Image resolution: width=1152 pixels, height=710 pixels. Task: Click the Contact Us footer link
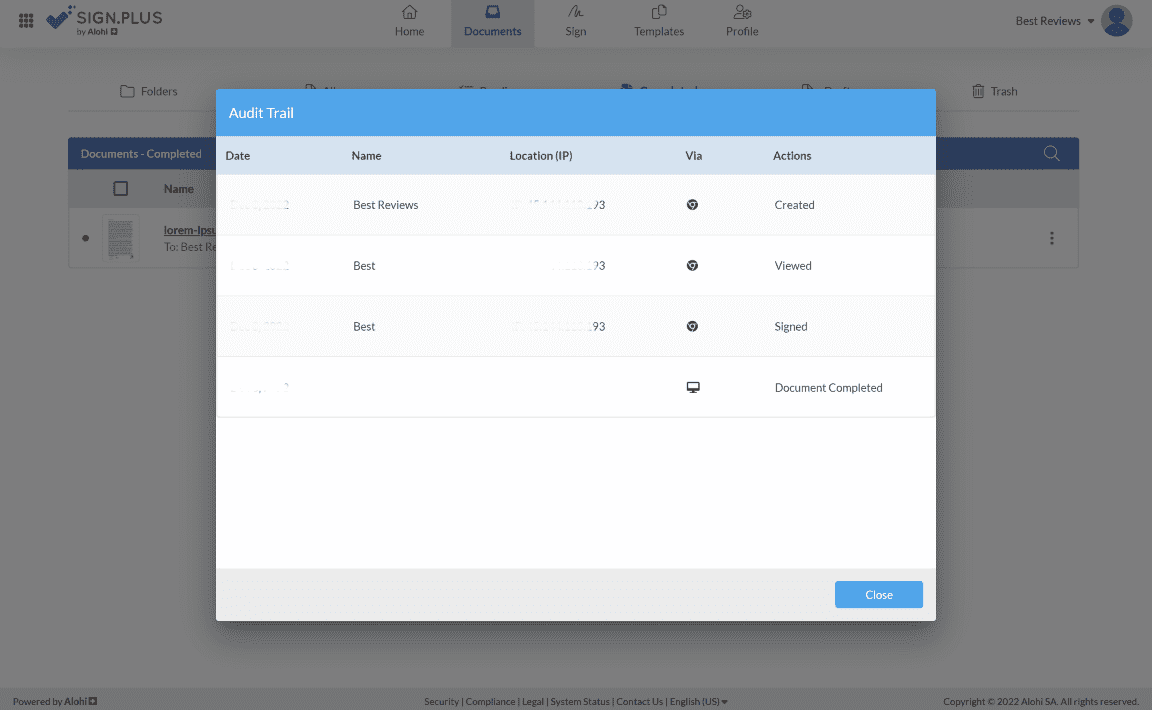pos(640,702)
